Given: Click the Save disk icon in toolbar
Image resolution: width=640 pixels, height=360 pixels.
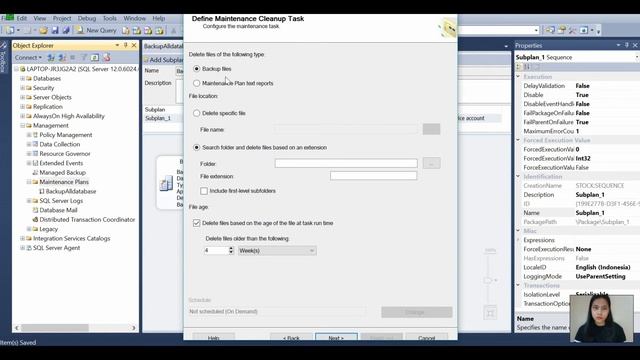Looking at the screenshot, I should 55,30.
